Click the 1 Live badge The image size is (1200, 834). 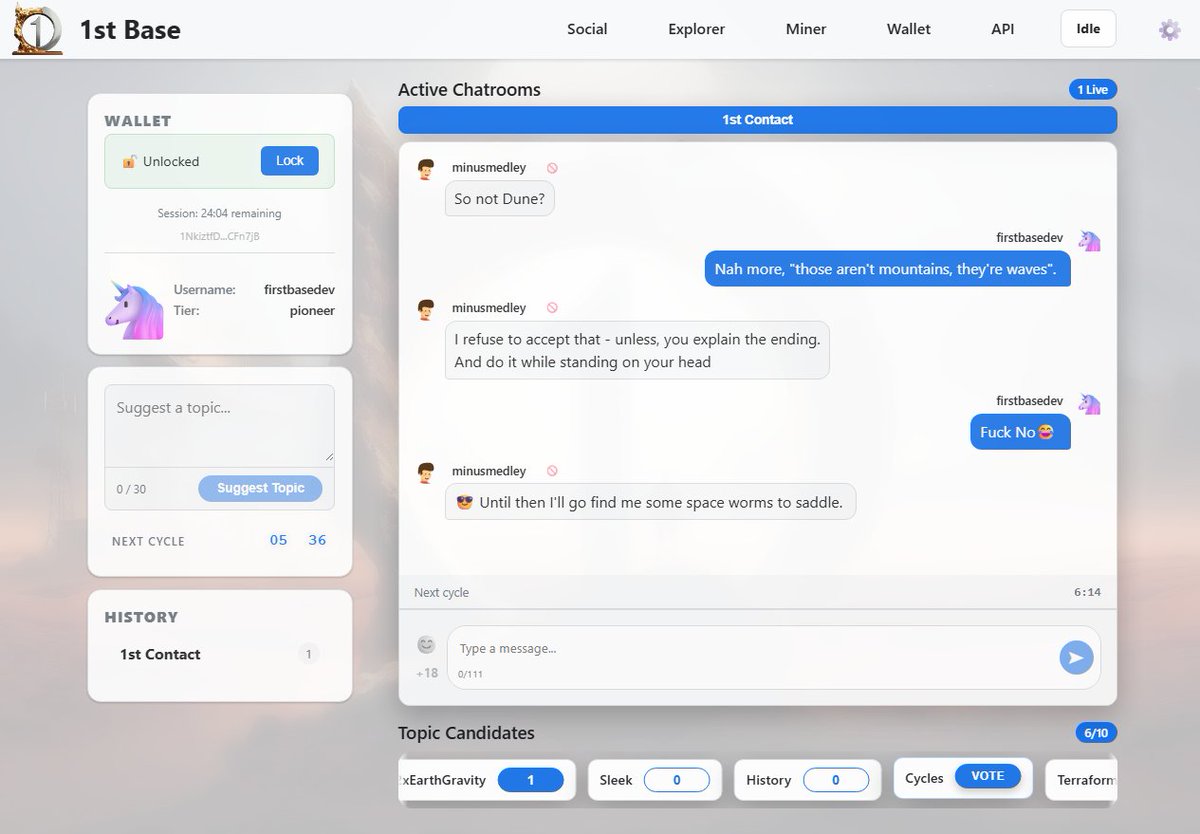point(1092,90)
